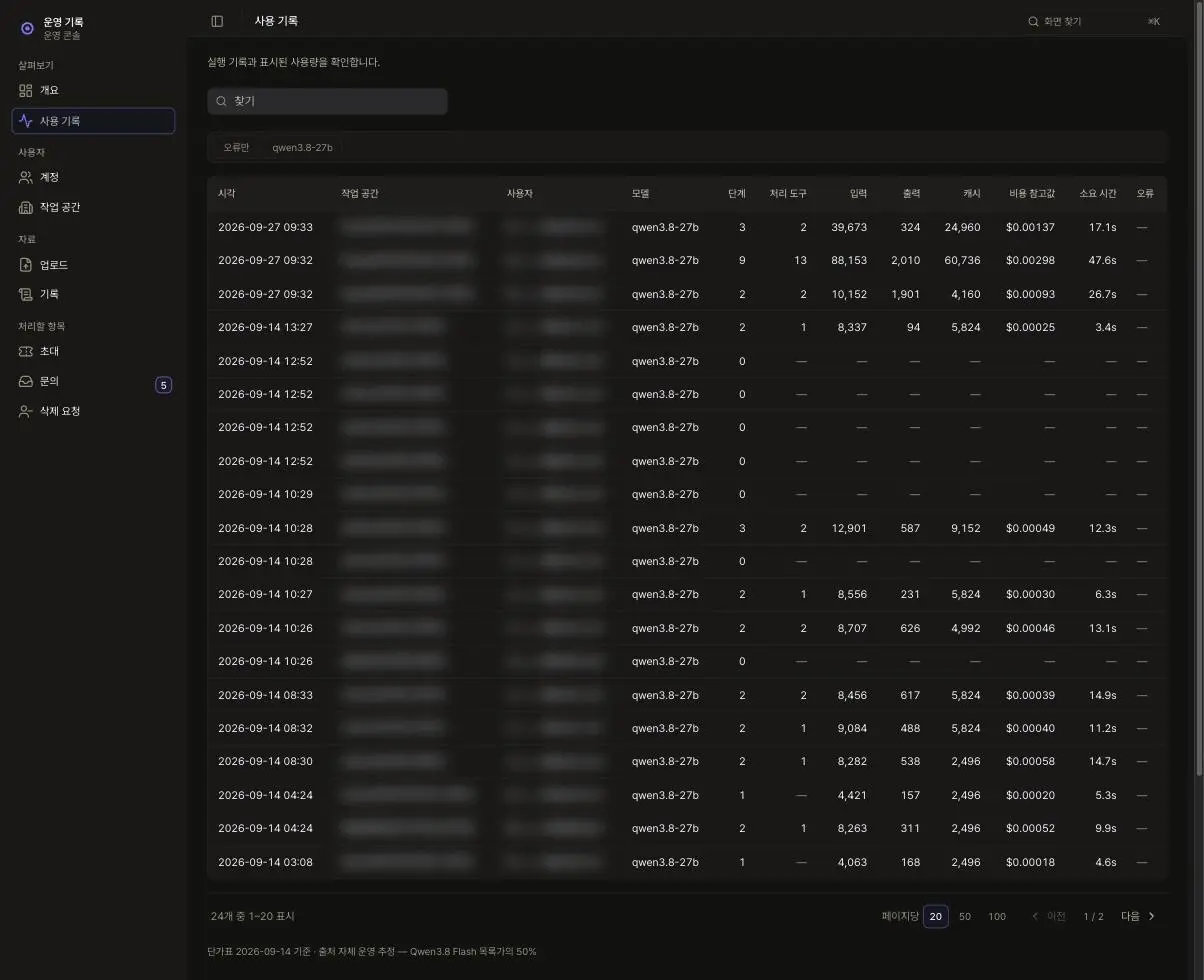Select 50 rows per page
Screen dimensions: 1204x980
pos(965,916)
